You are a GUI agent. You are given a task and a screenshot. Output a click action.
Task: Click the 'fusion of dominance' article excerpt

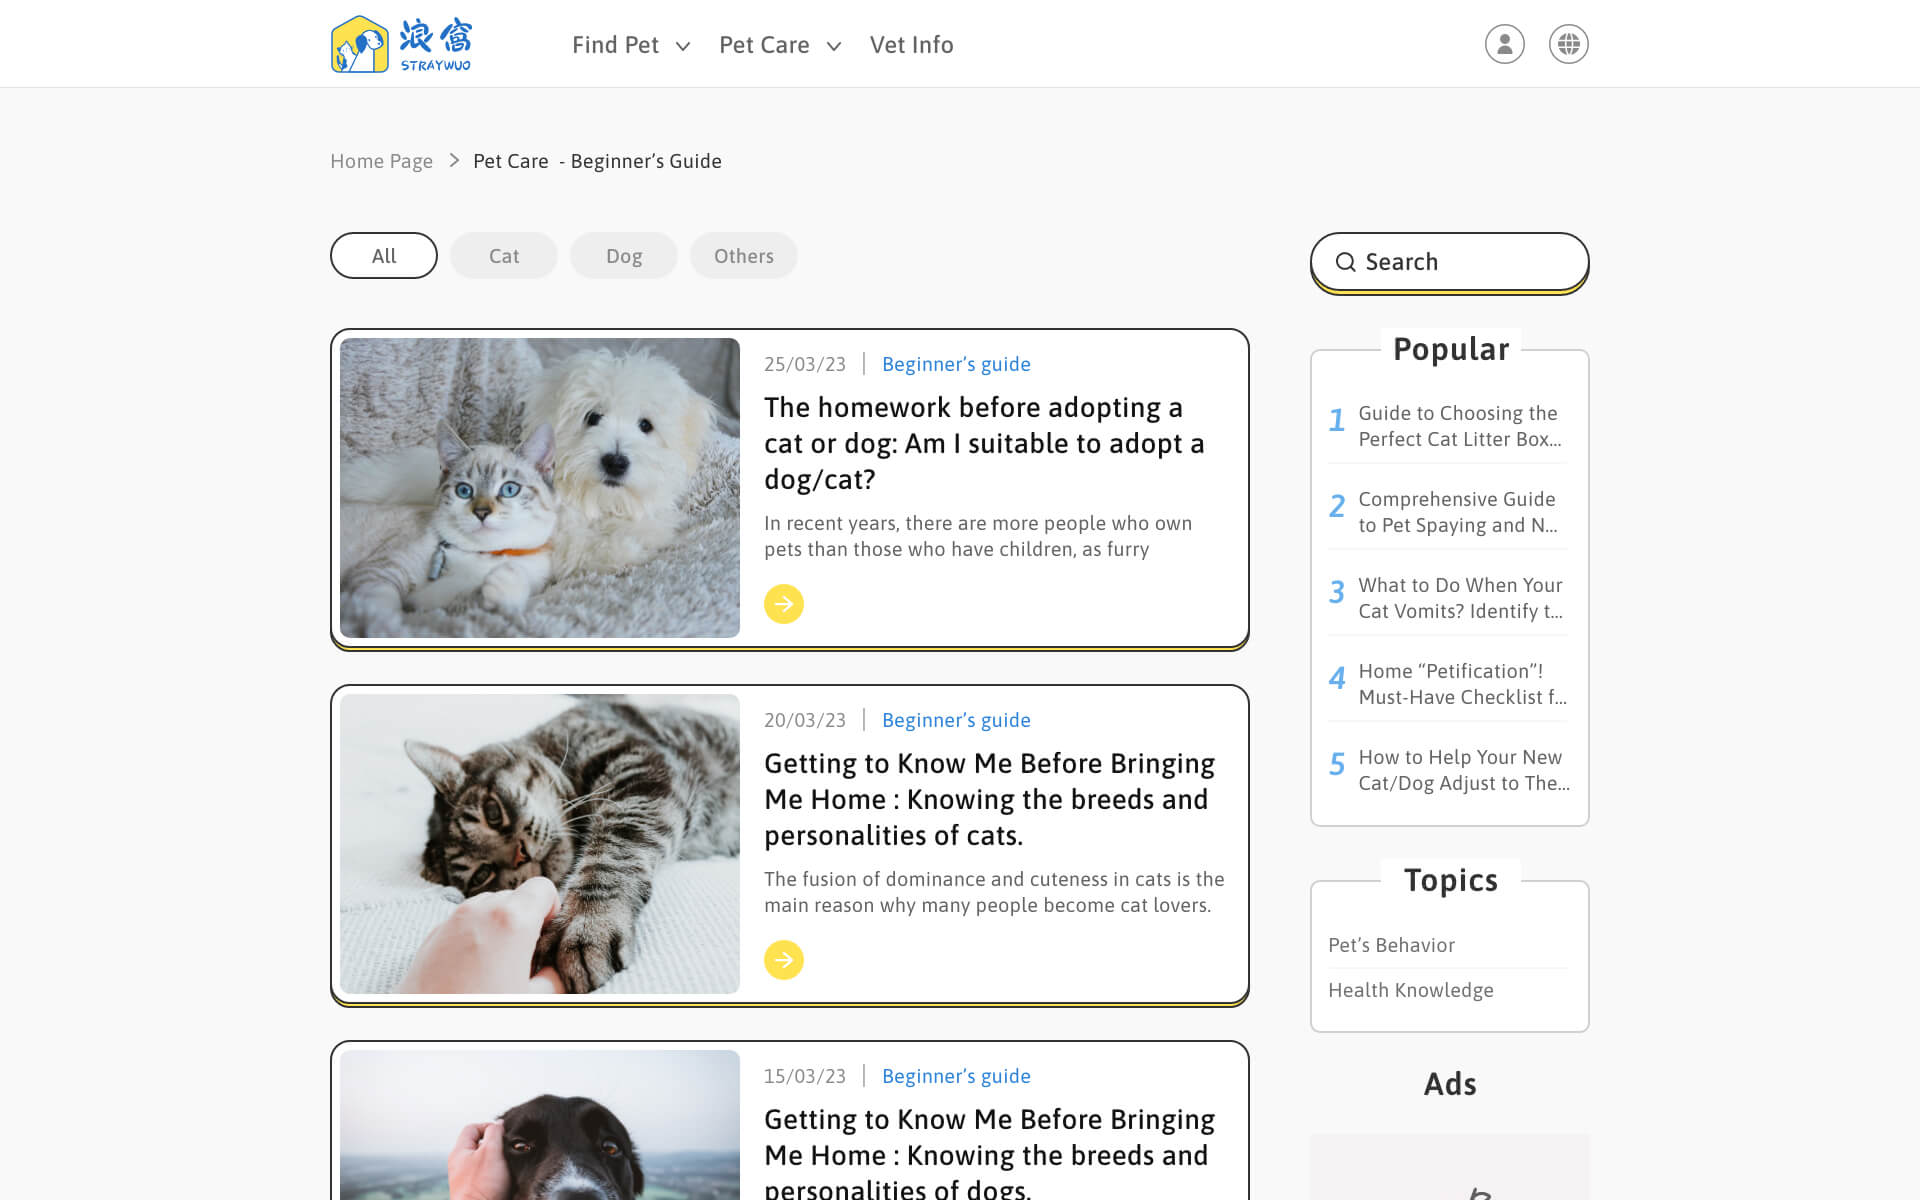coord(994,892)
